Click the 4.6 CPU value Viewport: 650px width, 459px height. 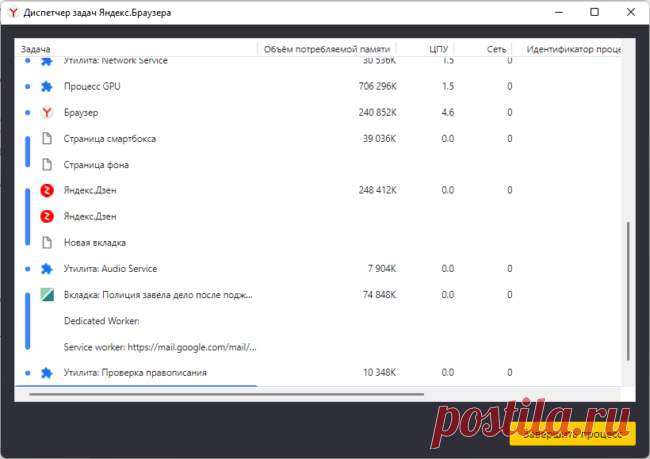pyautogui.click(x=448, y=112)
